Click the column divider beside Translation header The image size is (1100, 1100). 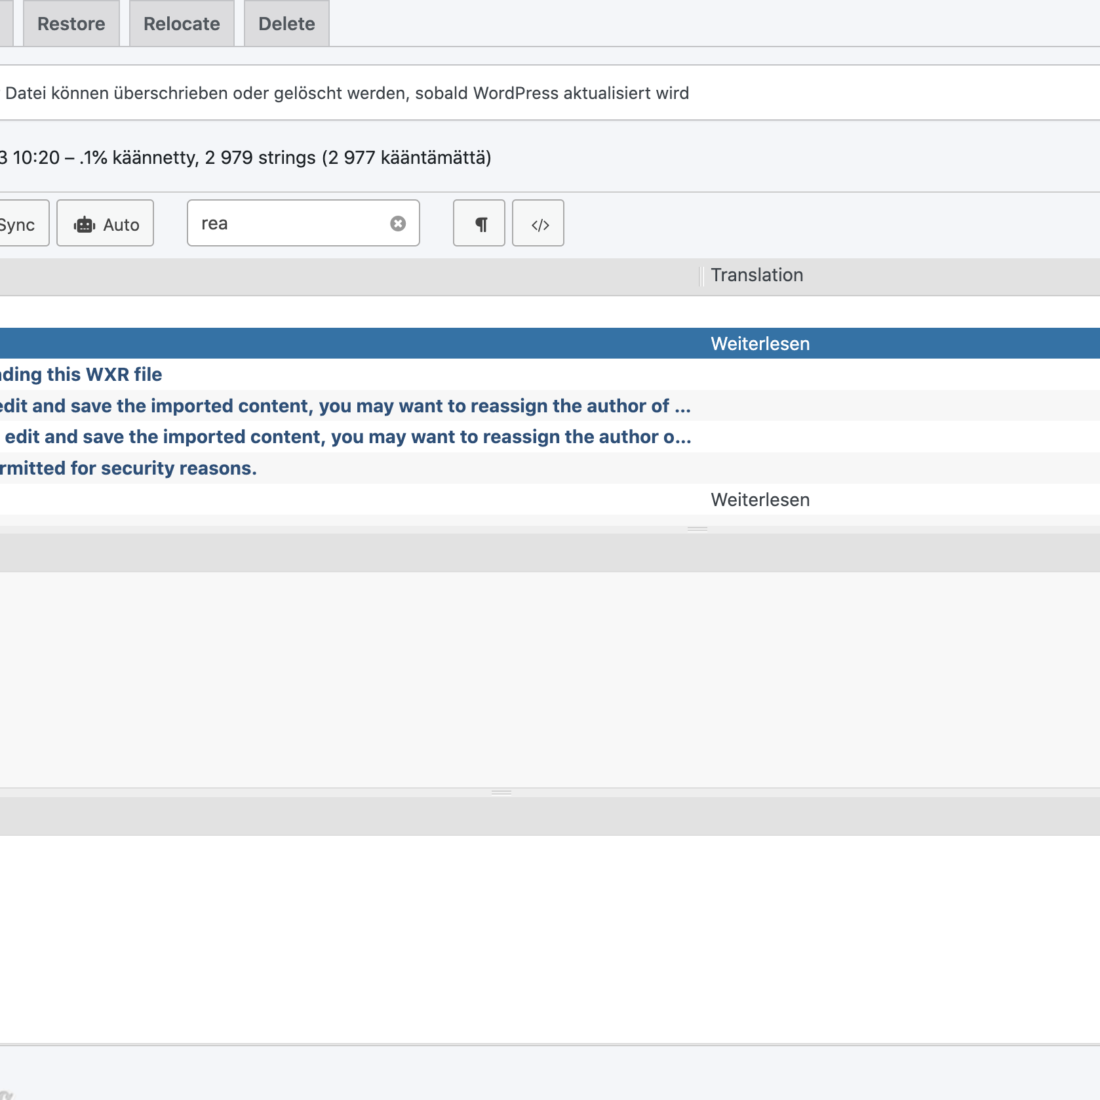[700, 276]
